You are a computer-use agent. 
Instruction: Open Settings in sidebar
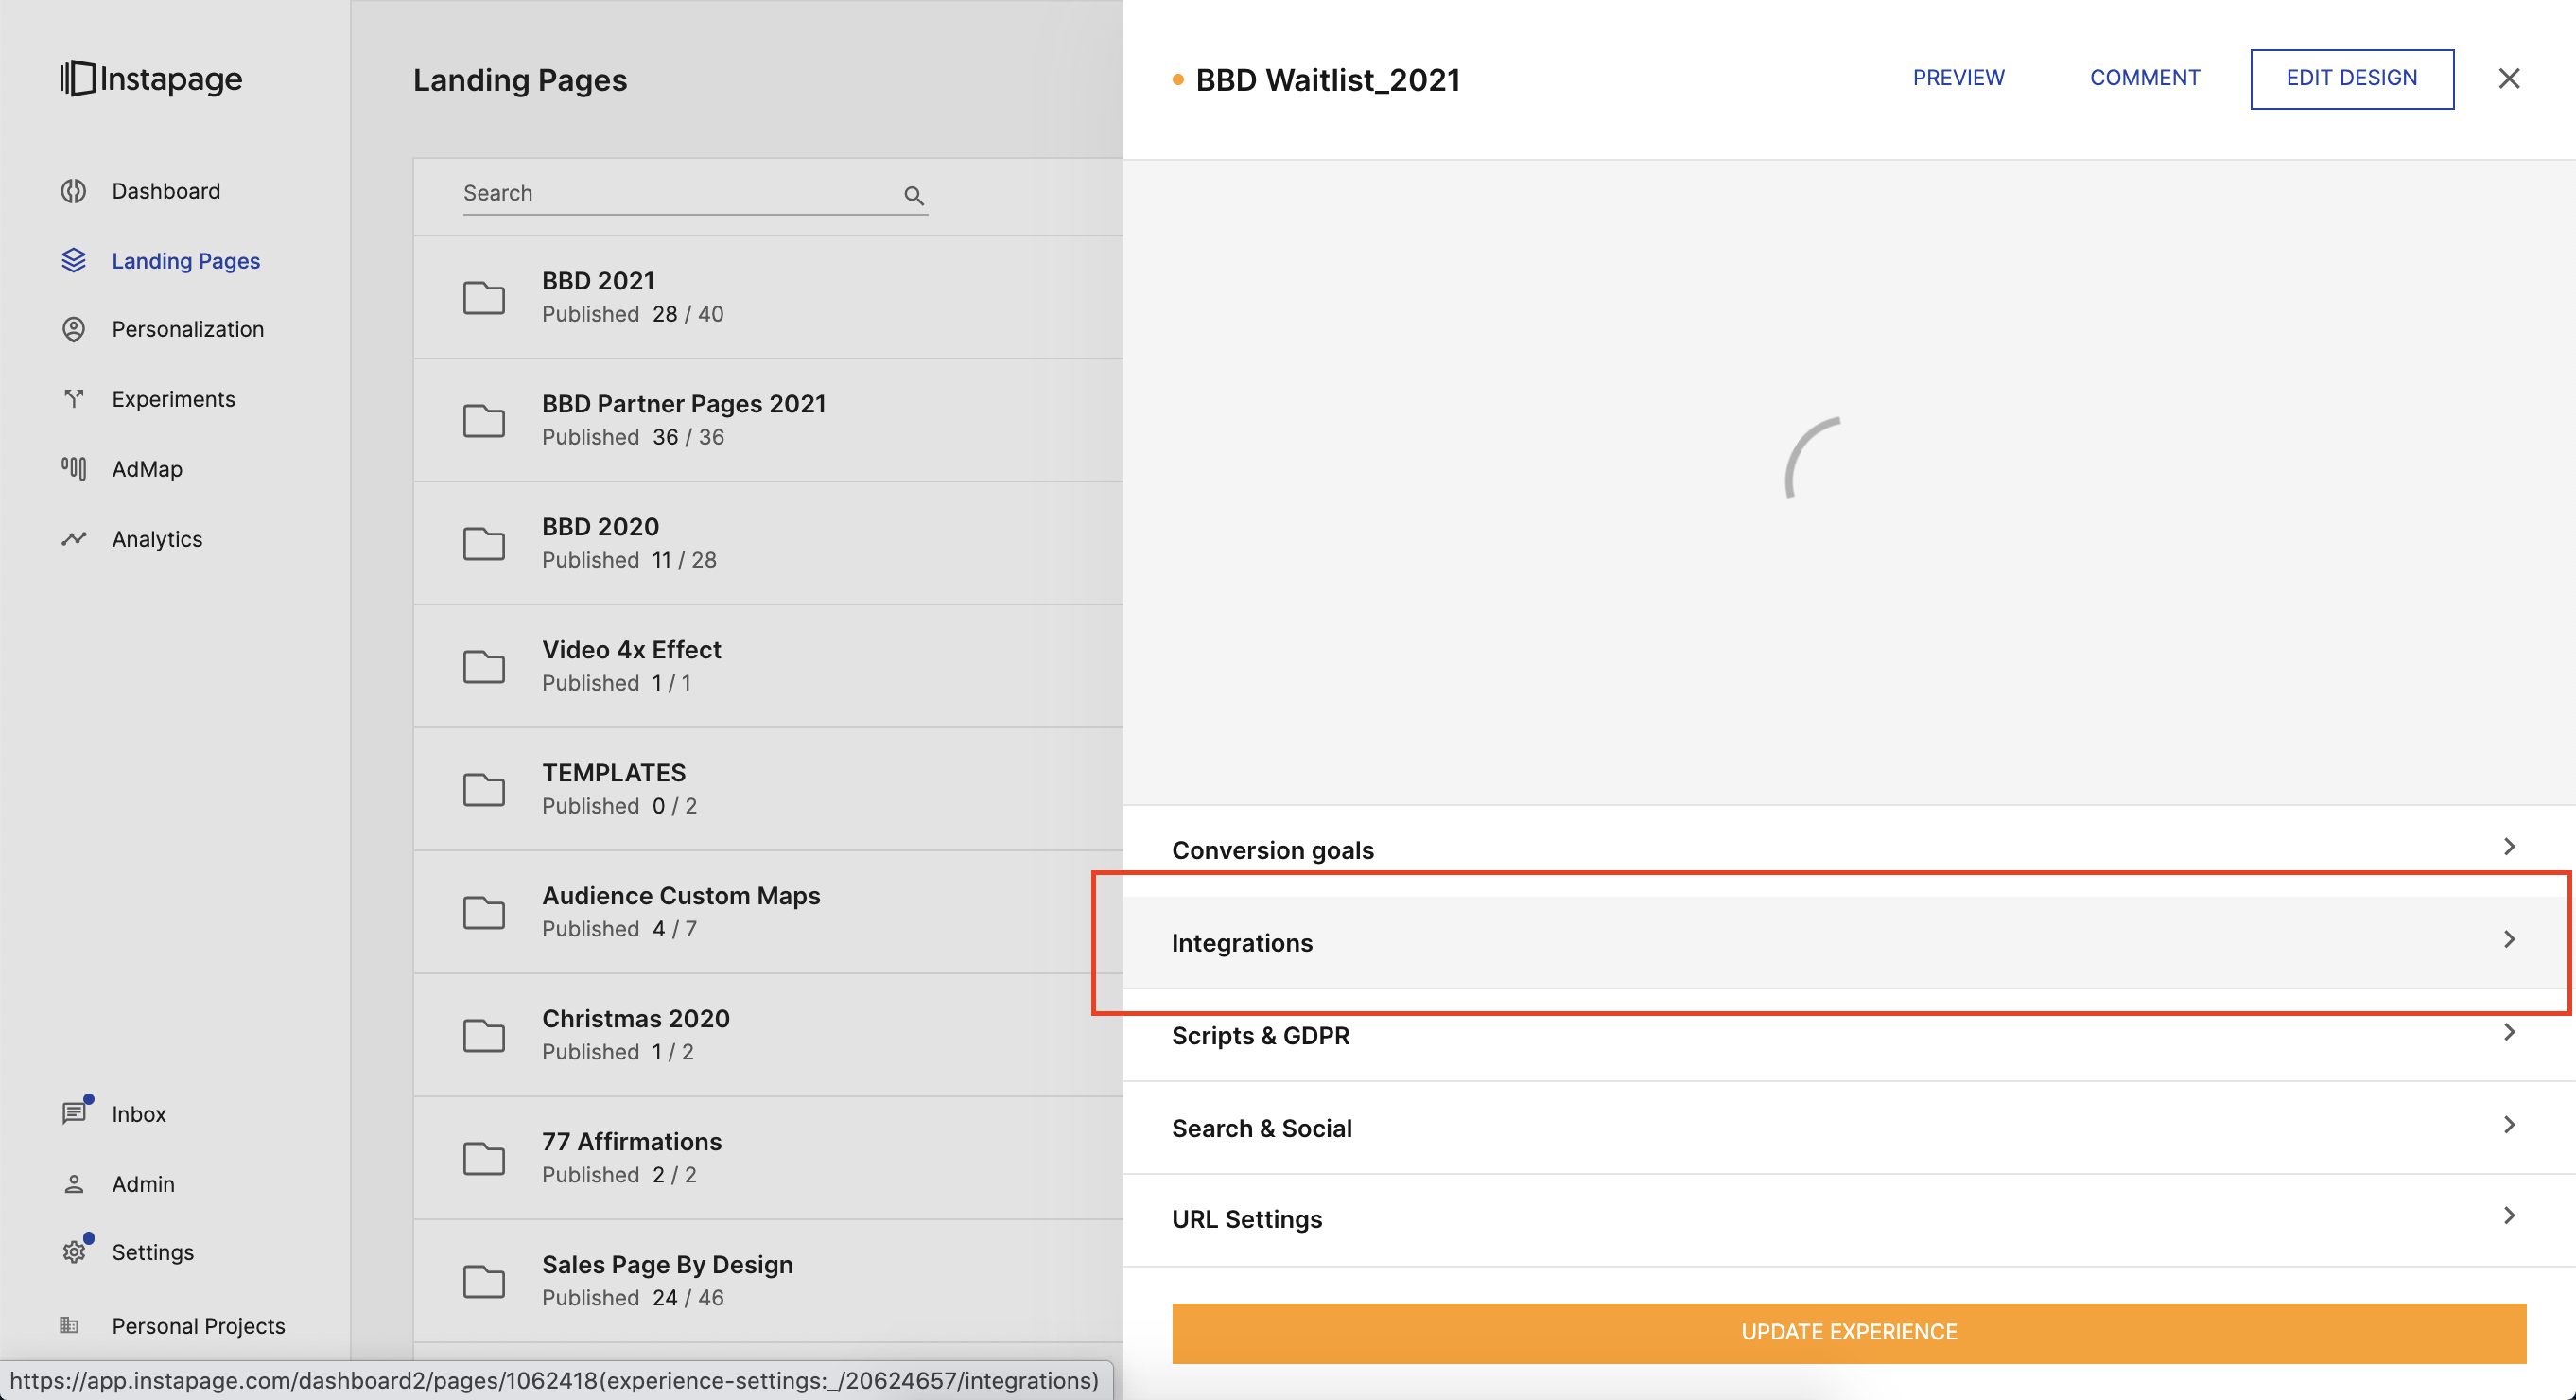pos(153,1252)
